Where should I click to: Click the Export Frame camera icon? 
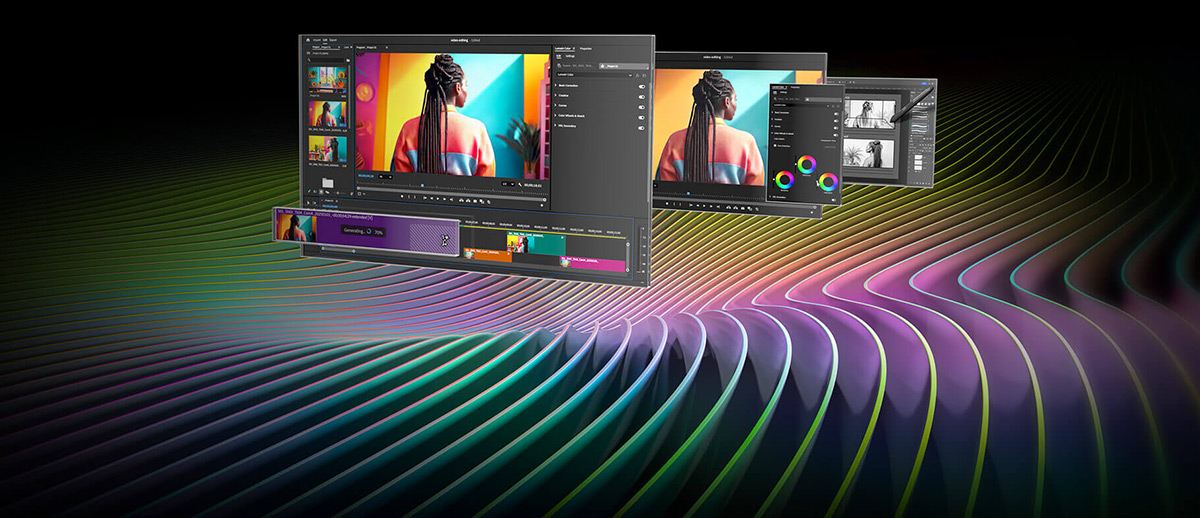tap(475, 200)
